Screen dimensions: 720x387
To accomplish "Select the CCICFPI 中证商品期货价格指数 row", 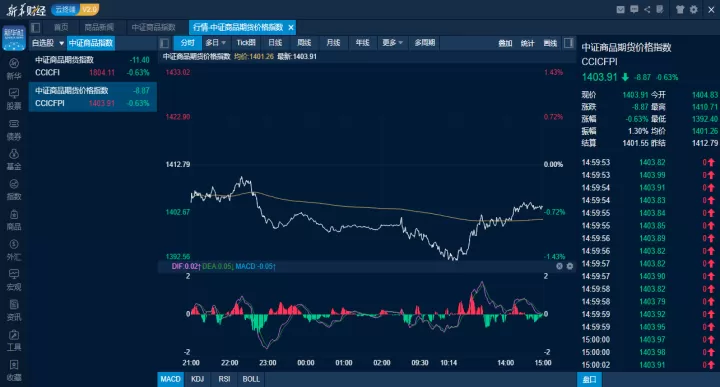I will (93, 97).
